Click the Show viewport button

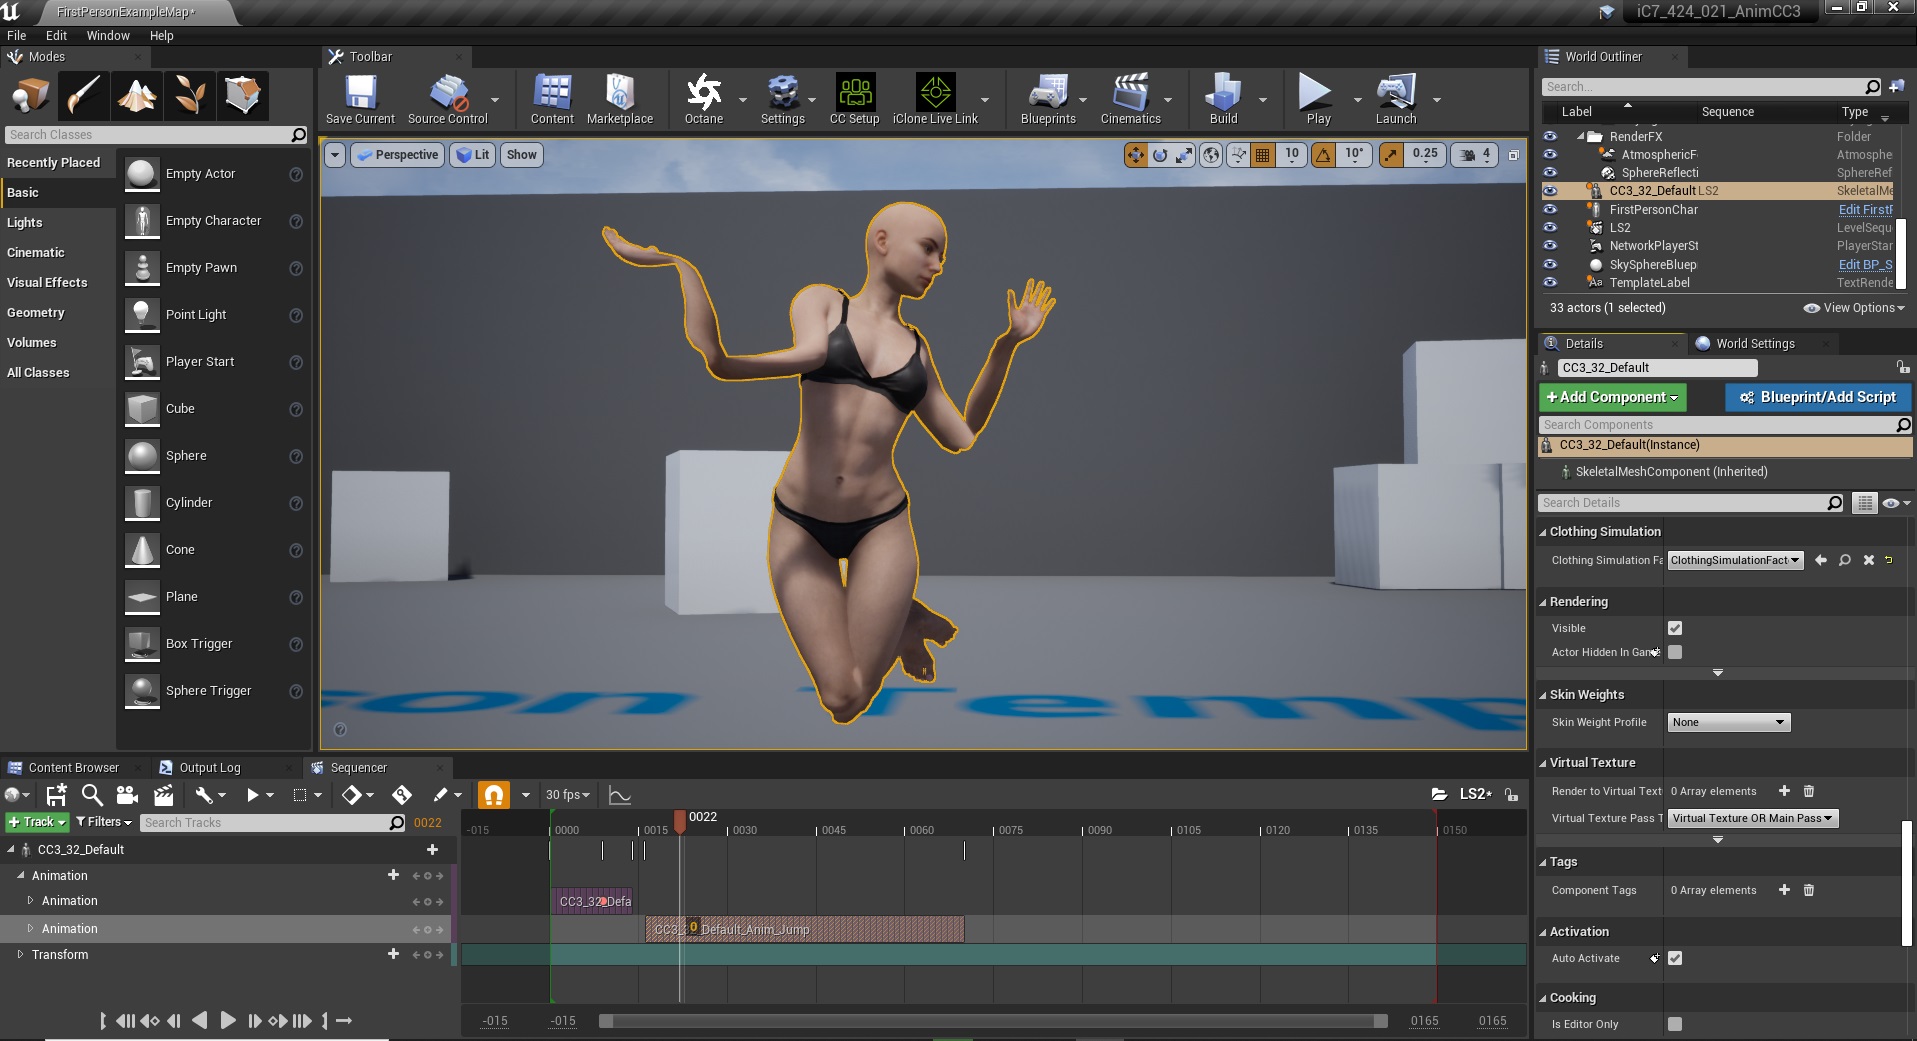(522, 155)
